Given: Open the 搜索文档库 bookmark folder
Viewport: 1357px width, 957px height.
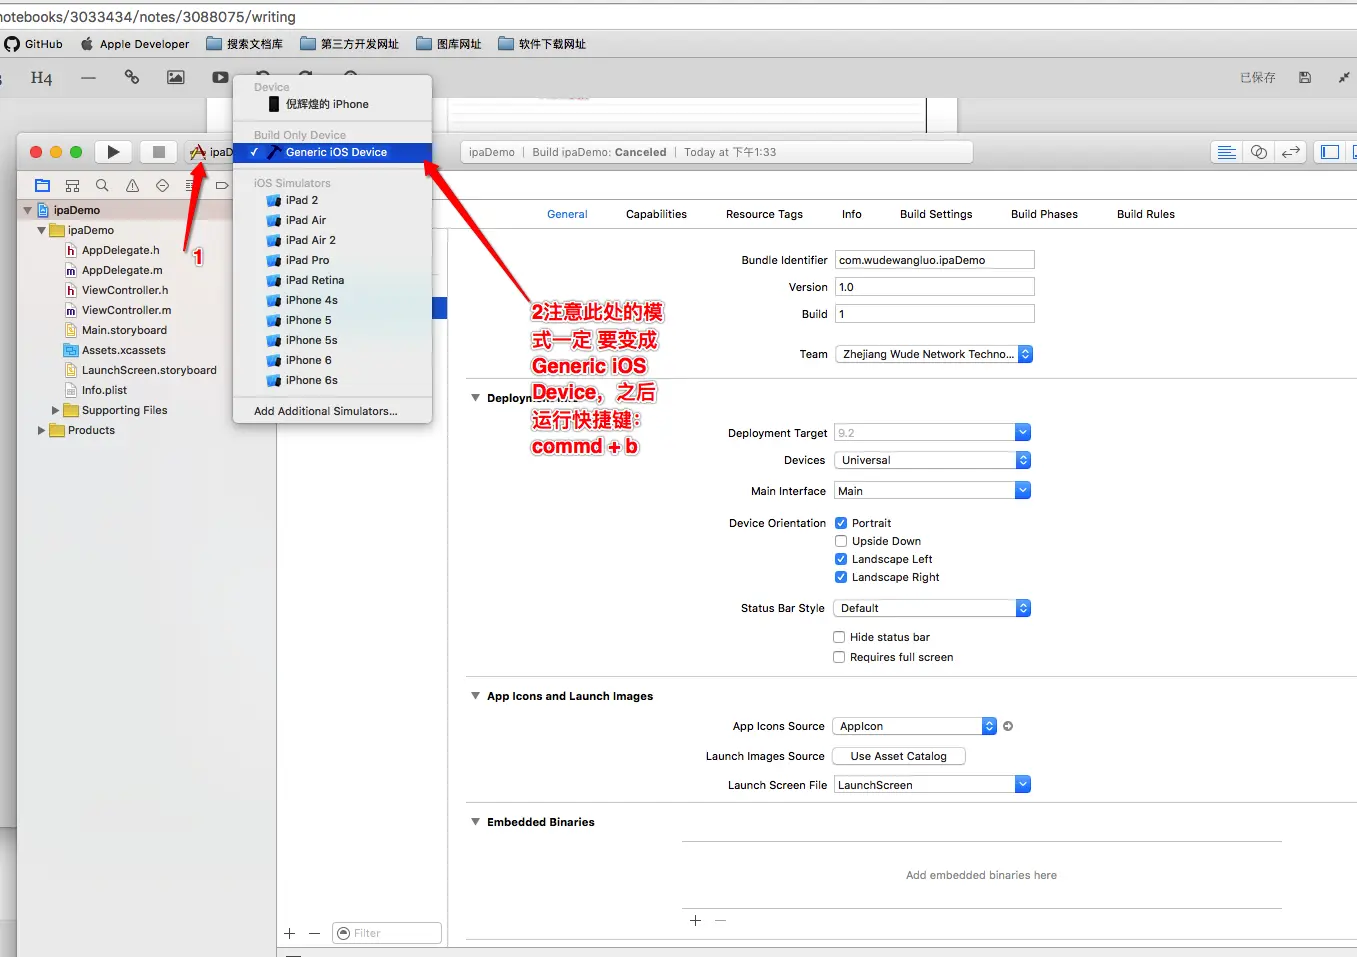Looking at the screenshot, I should 244,44.
